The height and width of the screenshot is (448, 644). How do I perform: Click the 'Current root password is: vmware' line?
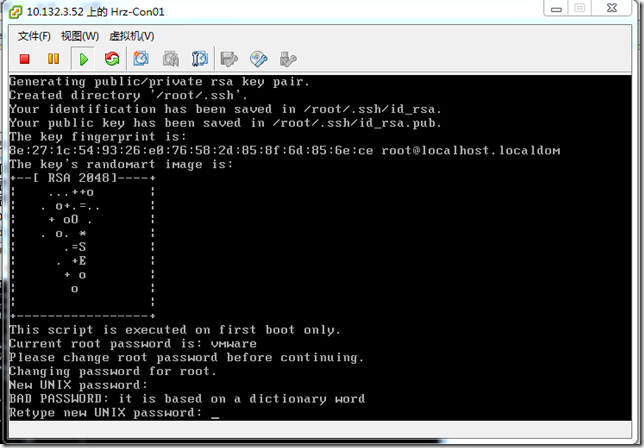[133, 343]
